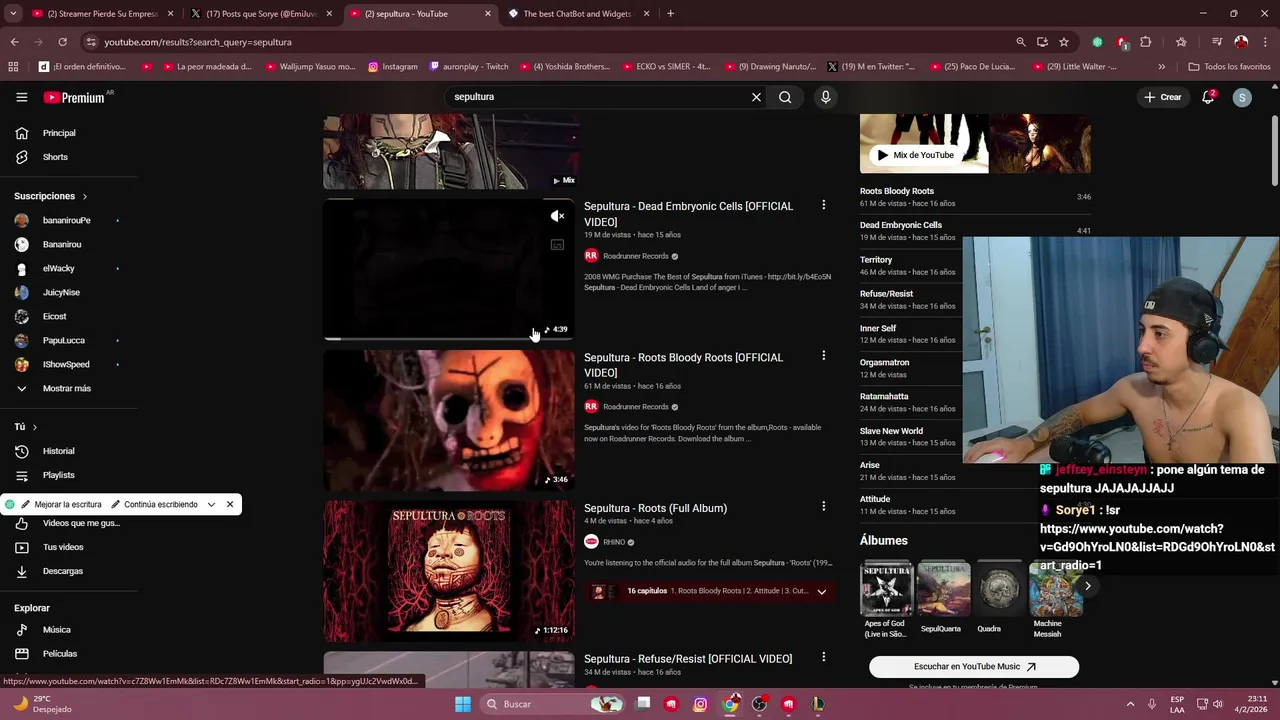Open the YouTube hamburger guide menu
The height and width of the screenshot is (720, 1280).
[x=21, y=97]
